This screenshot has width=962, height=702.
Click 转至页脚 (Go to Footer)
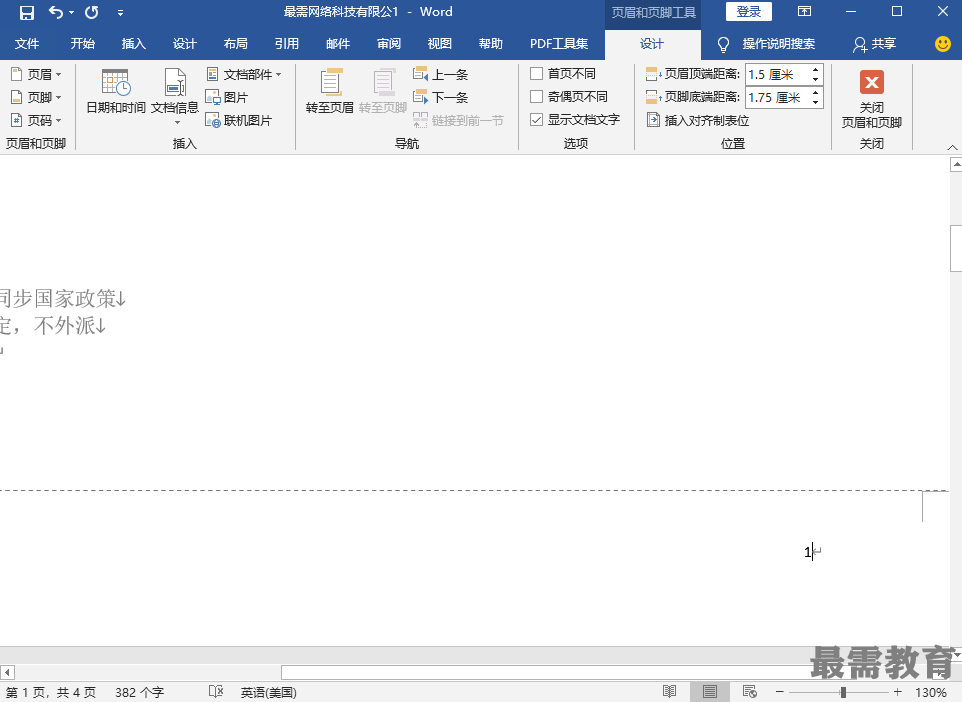[383, 91]
